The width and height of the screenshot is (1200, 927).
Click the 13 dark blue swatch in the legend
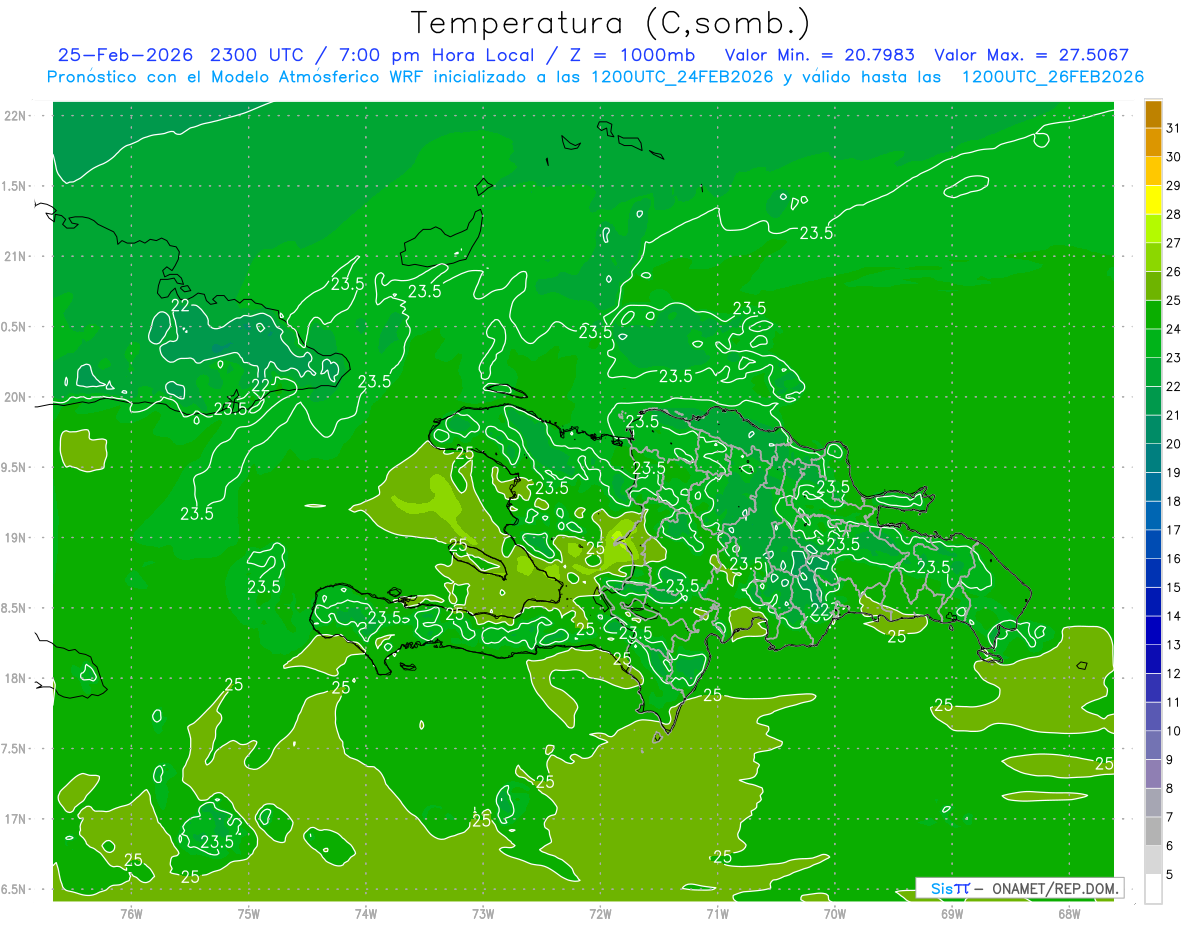click(x=1153, y=630)
